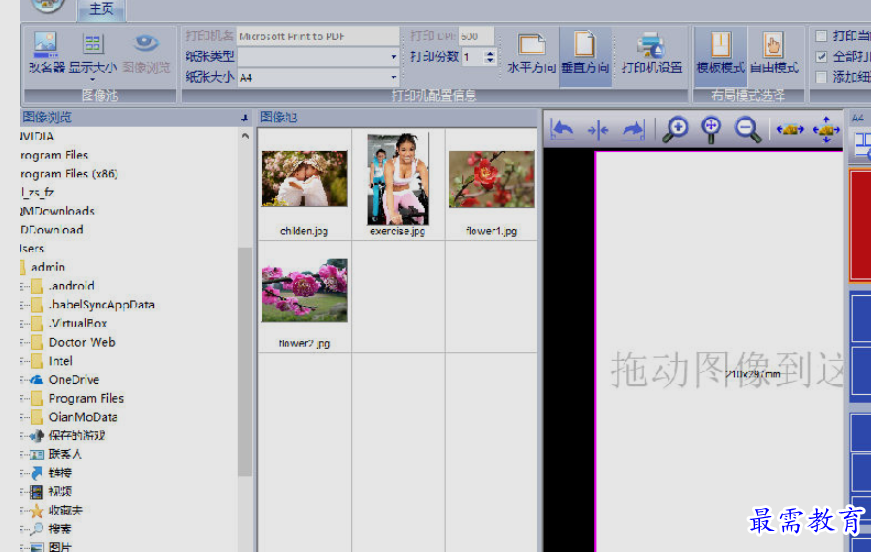Open the 搜索 searches folder

tap(60, 529)
